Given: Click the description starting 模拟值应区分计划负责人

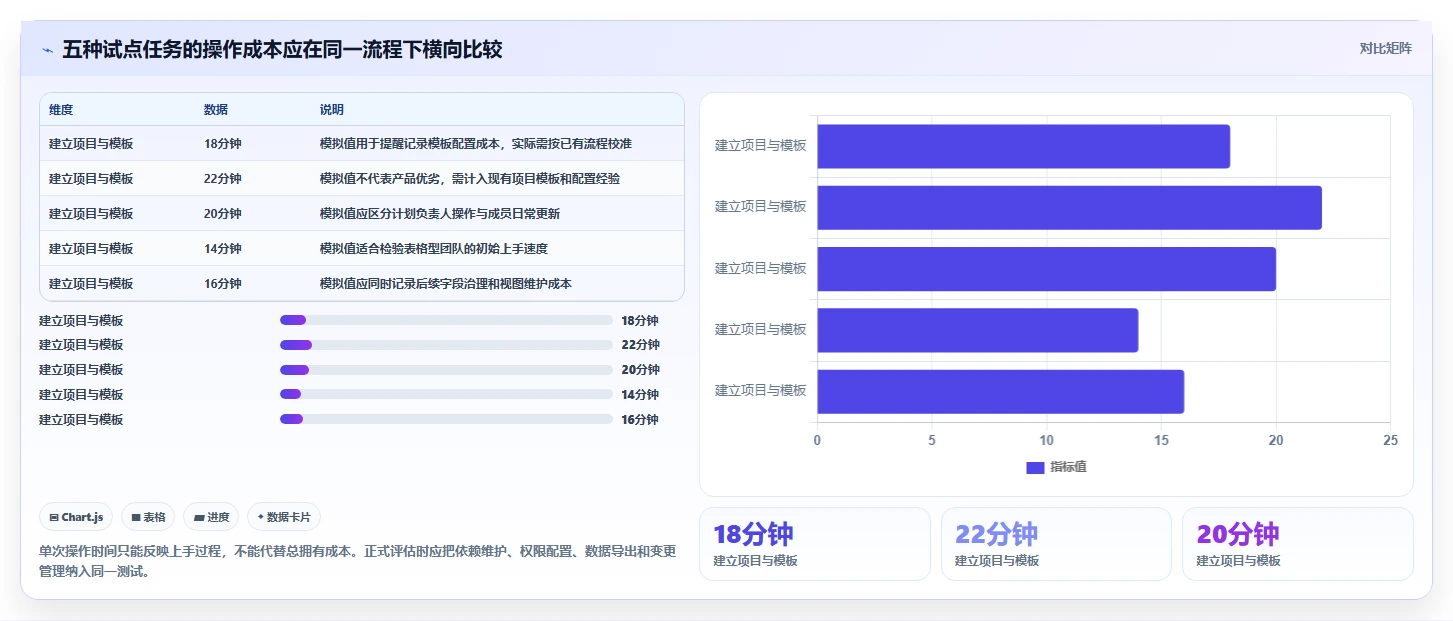Looking at the screenshot, I should (x=440, y=214).
